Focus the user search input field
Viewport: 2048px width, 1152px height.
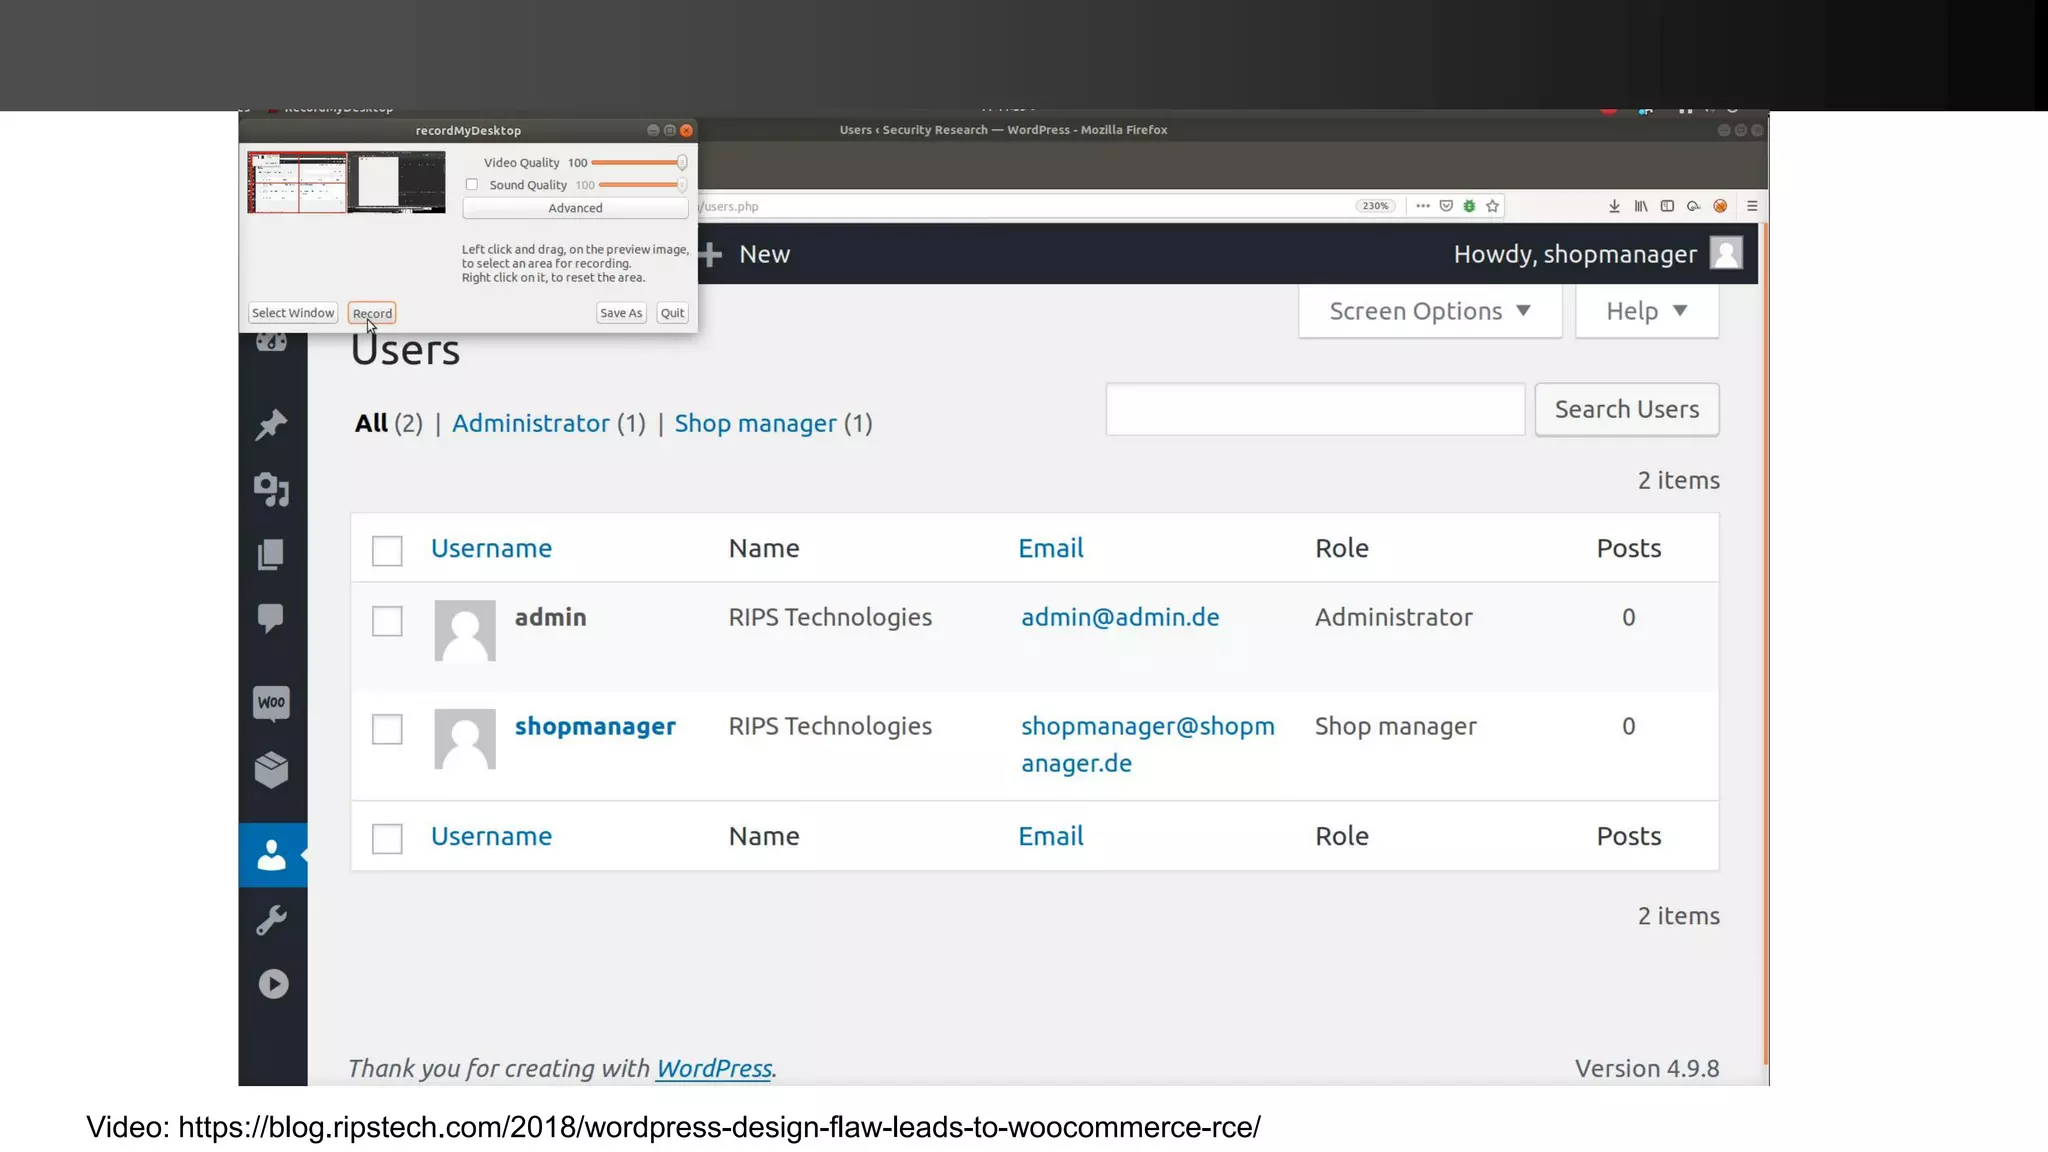tap(1315, 409)
